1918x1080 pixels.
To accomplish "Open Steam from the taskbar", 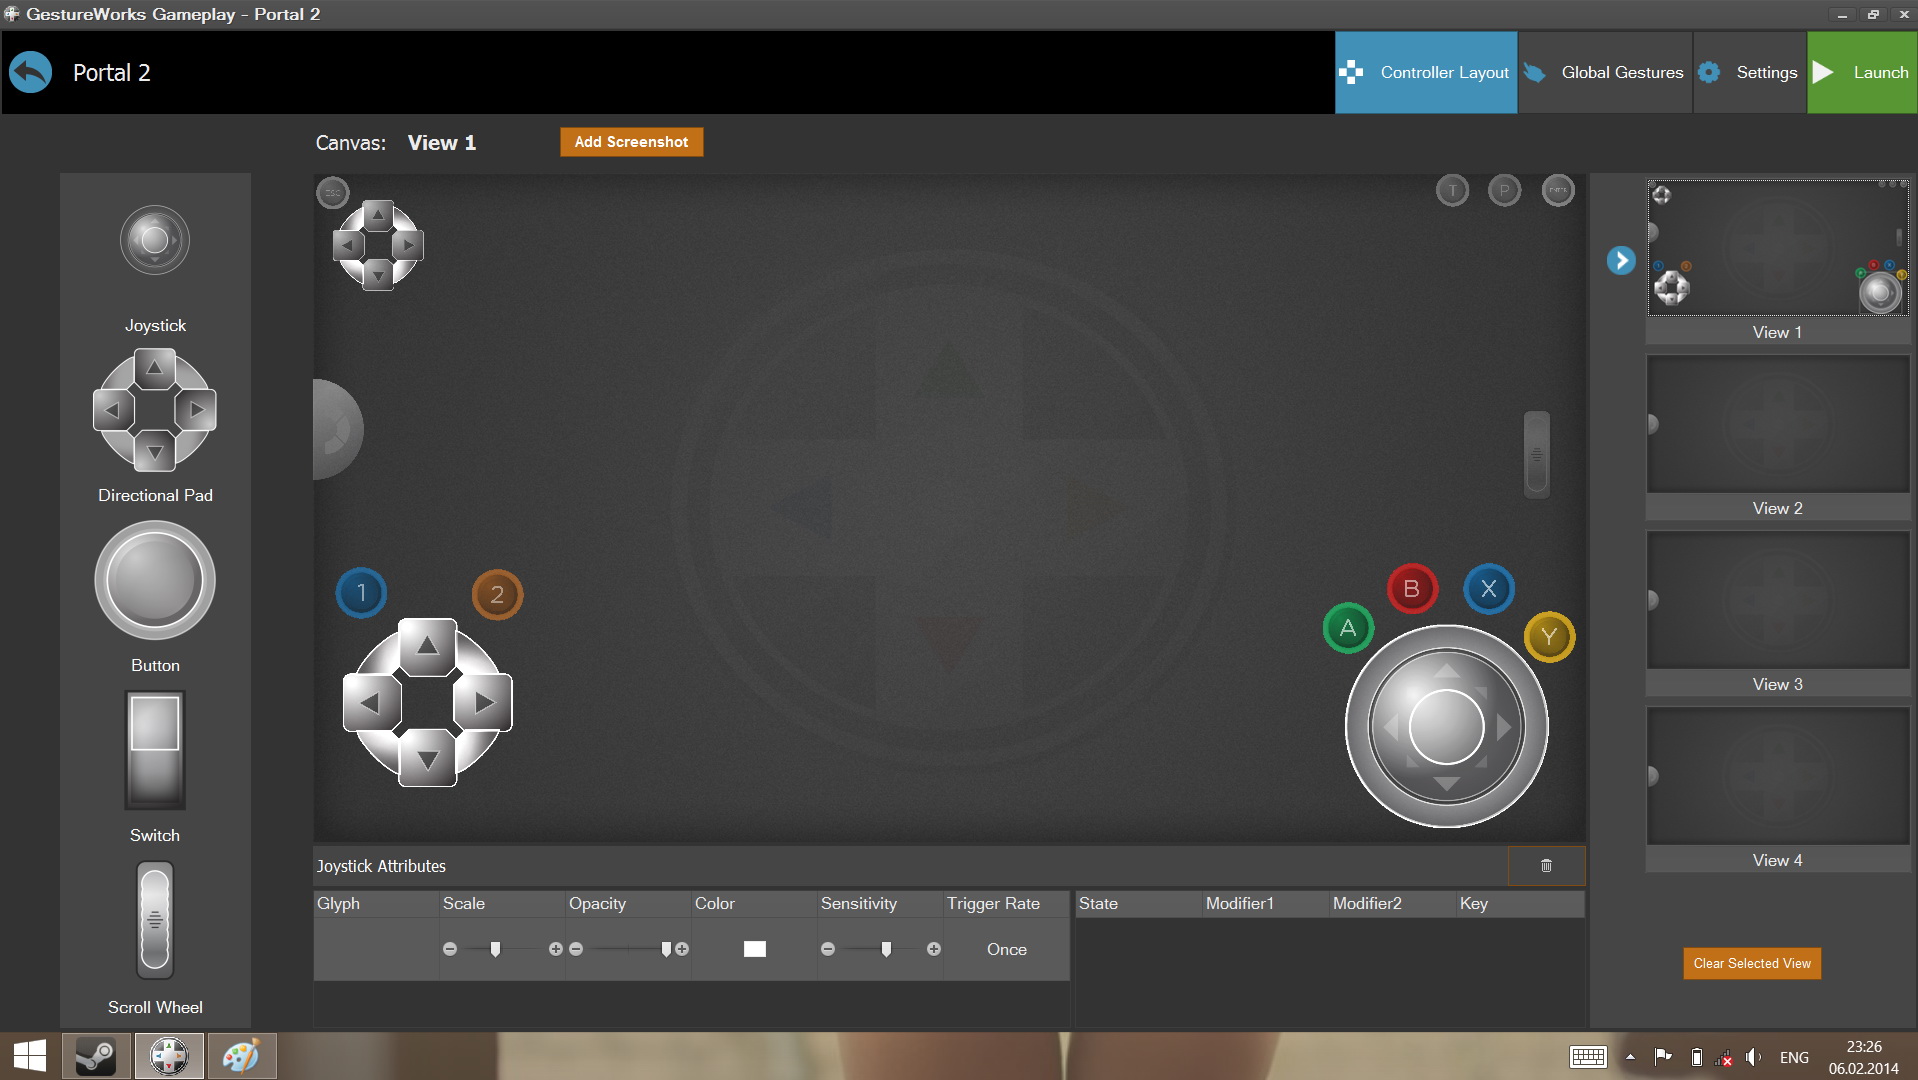I will coord(96,1056).
